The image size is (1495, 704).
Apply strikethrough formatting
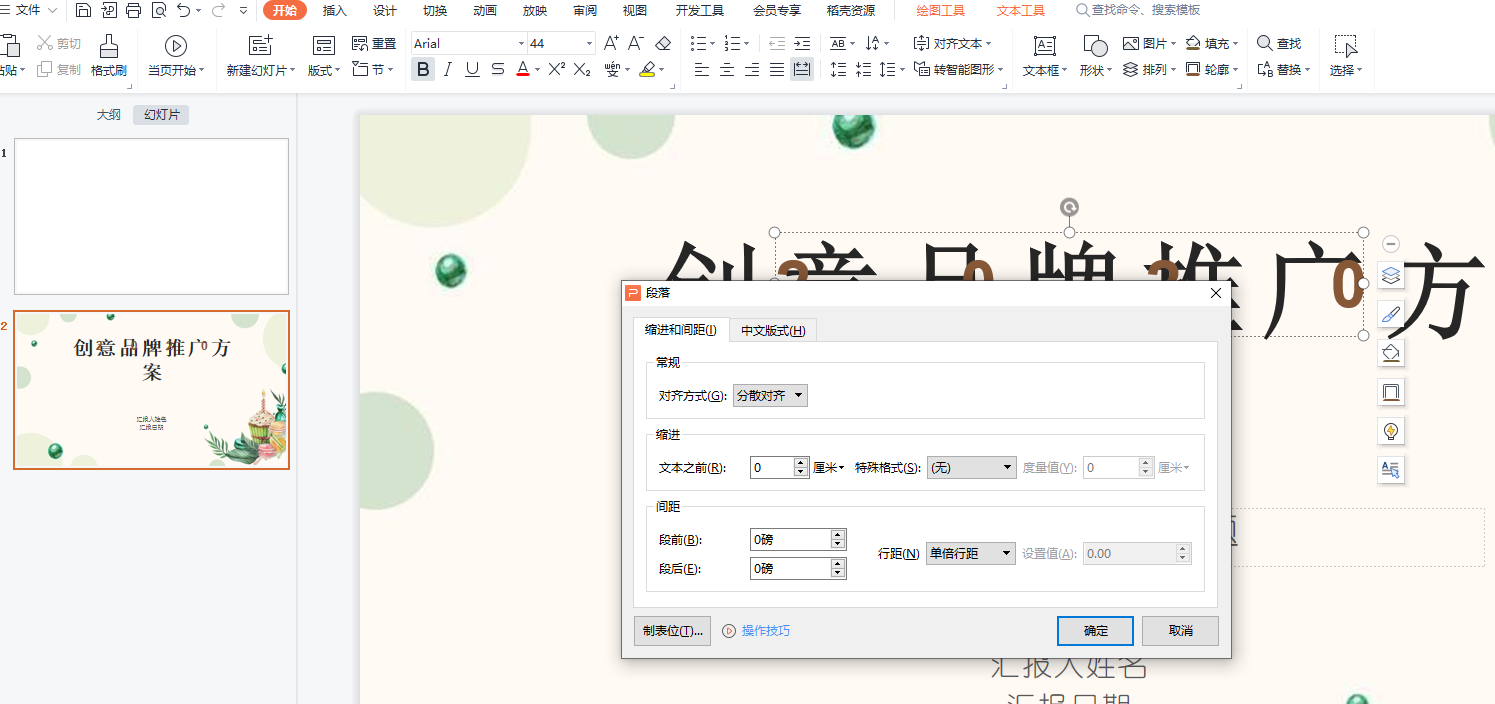click(x=498, y=69)
